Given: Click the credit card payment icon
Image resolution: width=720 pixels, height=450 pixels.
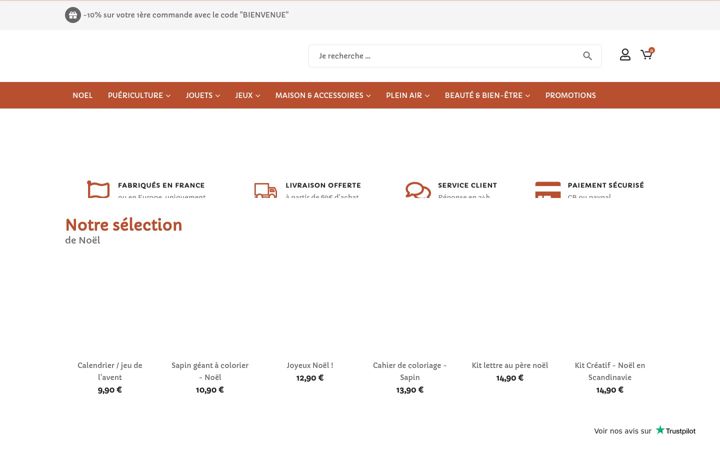Looking at the screenshot, I should coord(548,190).
